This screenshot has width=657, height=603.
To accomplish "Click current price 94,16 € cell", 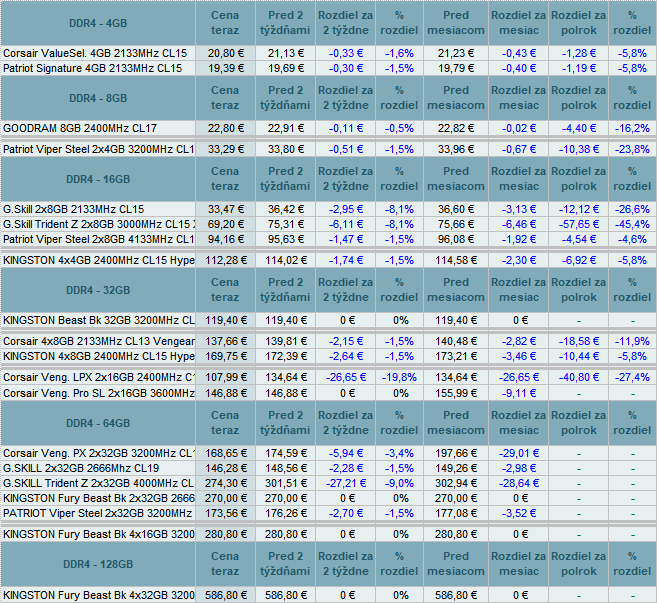I will pyautogui.click(x=225, y=239).
